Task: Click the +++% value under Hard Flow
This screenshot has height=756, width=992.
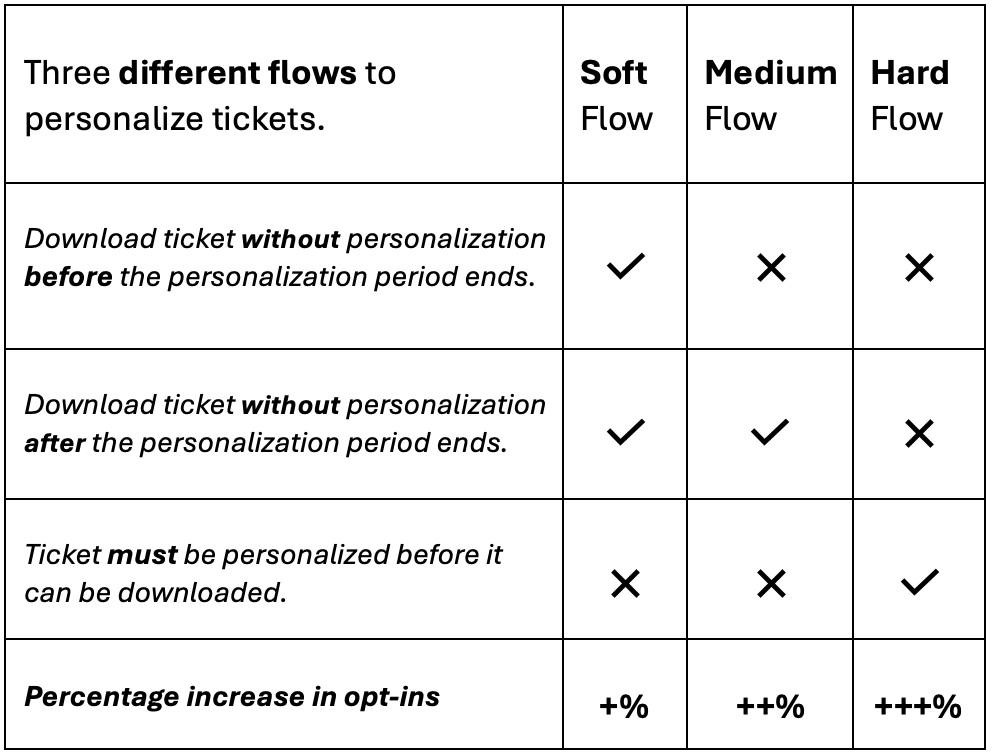Action: [917, 706]
